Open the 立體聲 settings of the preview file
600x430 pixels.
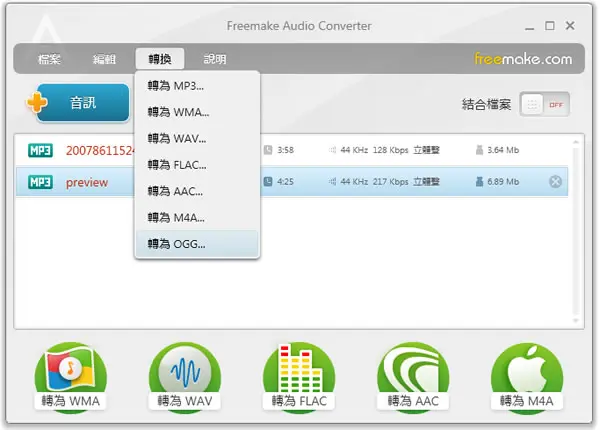click(426, 181)
